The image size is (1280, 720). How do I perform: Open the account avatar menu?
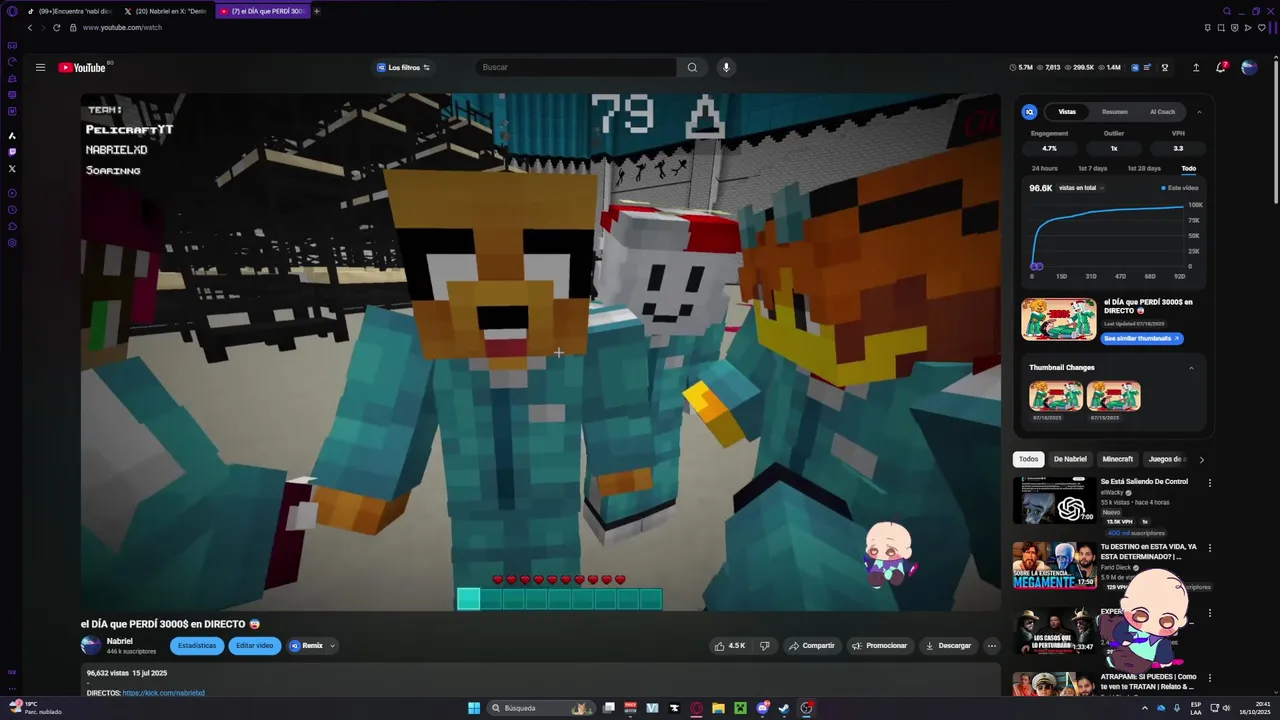[x=1249, y=67]
